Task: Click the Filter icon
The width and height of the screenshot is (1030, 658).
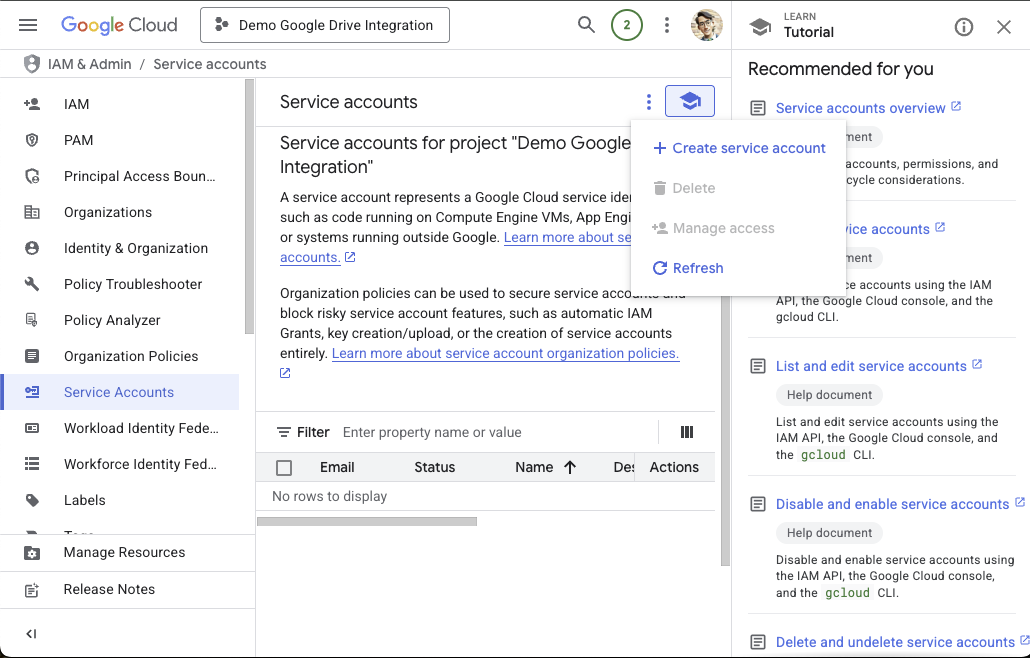Action: point(284,432)
